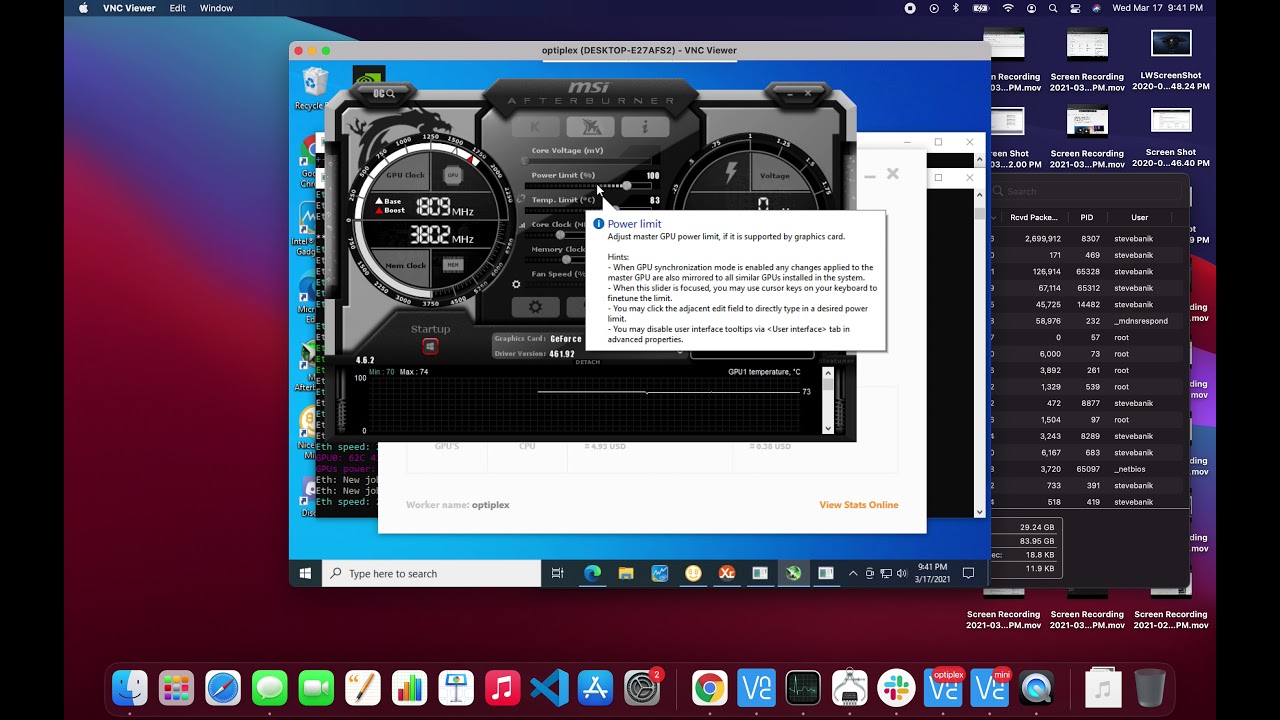Screen dimensions: 1280x720
Task: Open Microsoft Edge from Windows taskbar
Action: 592,573
